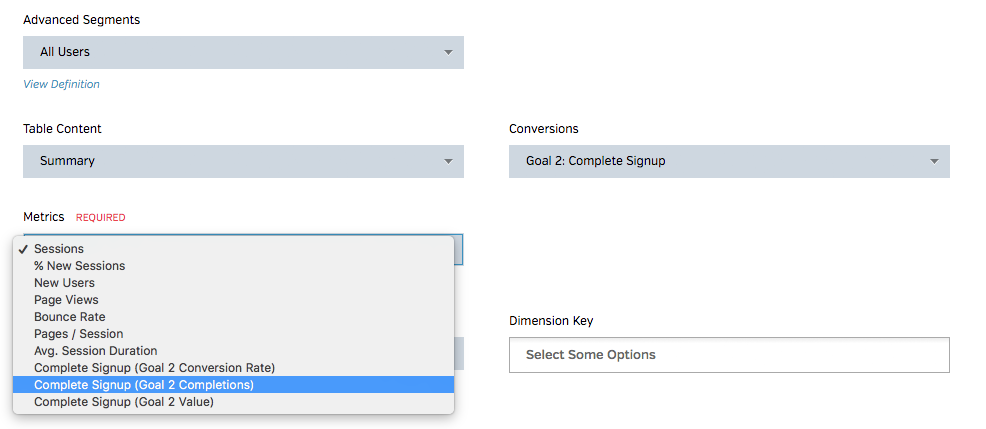Click the Dimension Key Select Some Options field
Viewport: 986px width, 429px height.
[729, 355]
